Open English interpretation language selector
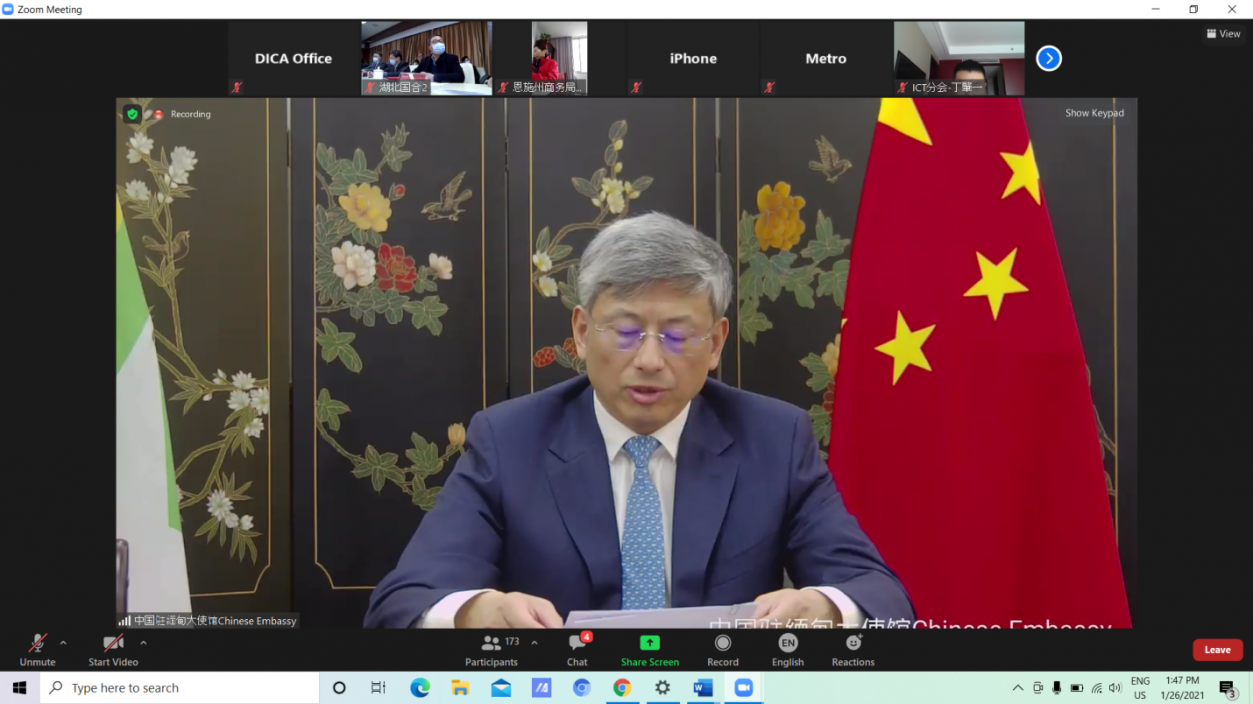 [x=787, y=648]
